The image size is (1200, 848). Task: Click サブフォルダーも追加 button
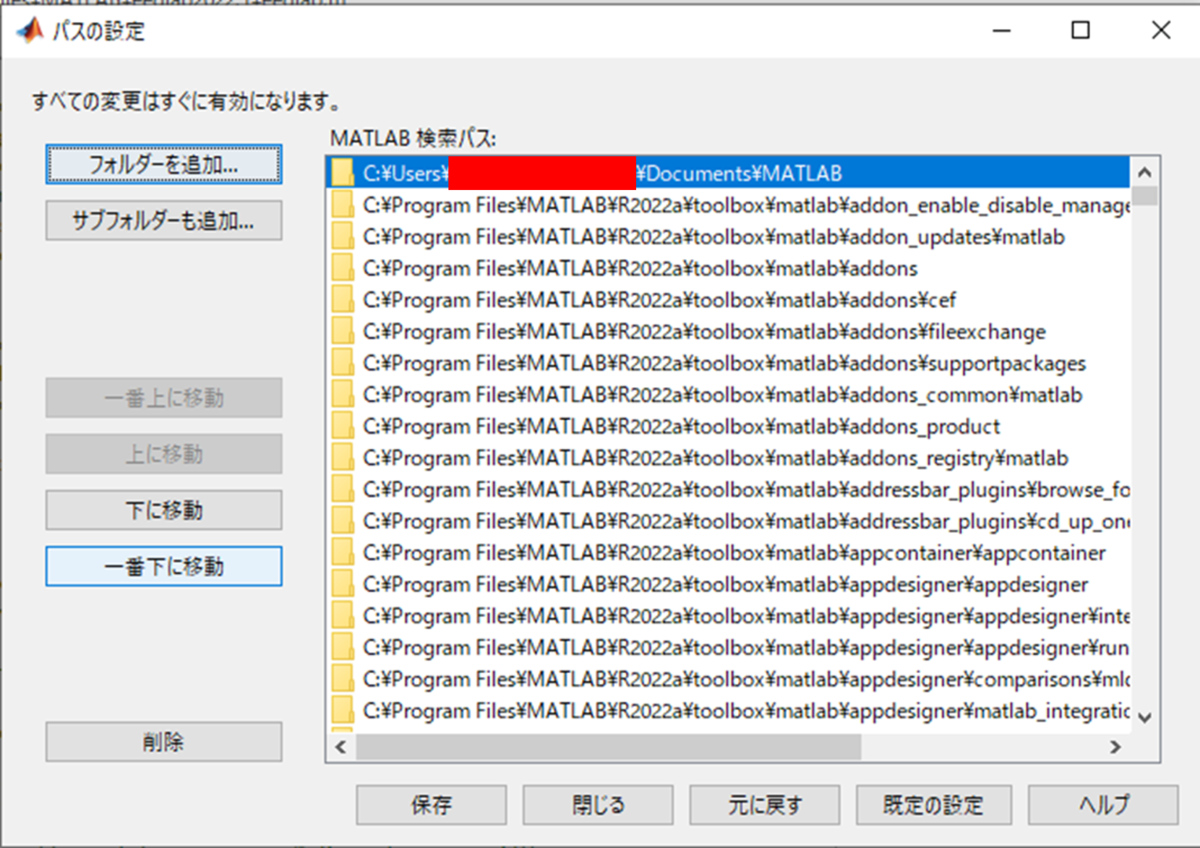(x=164, y=221)
